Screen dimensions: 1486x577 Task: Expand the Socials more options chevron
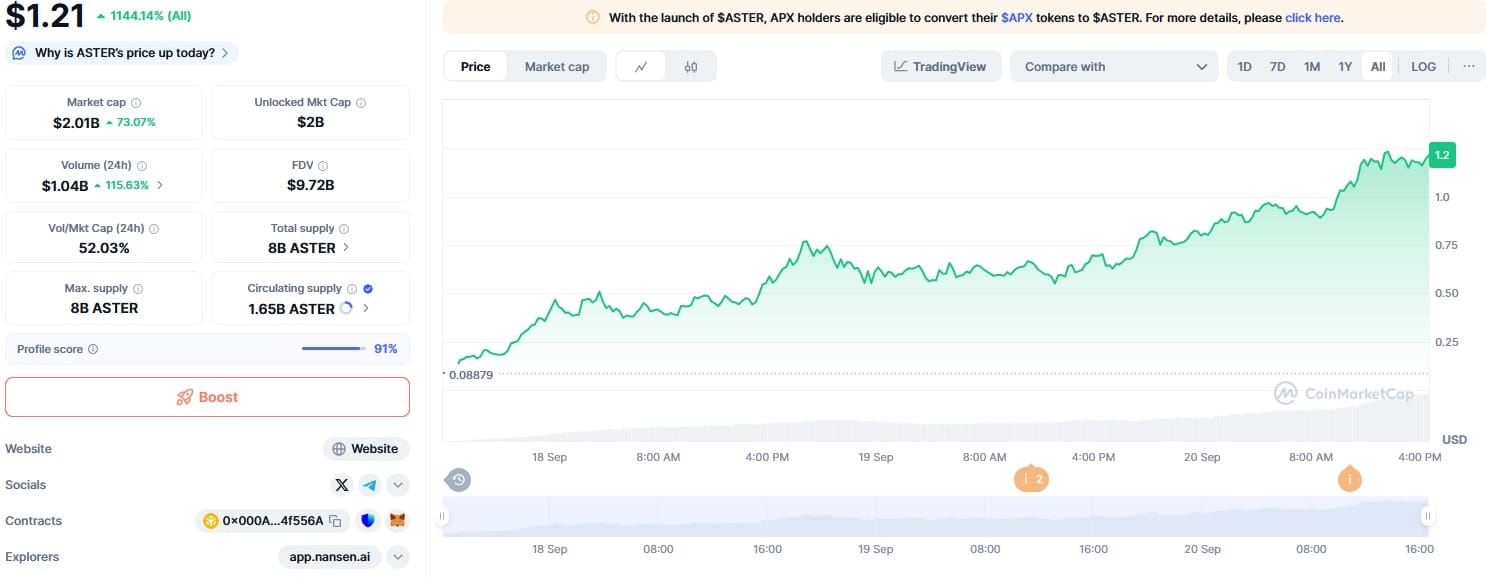[x=398, y=485]
